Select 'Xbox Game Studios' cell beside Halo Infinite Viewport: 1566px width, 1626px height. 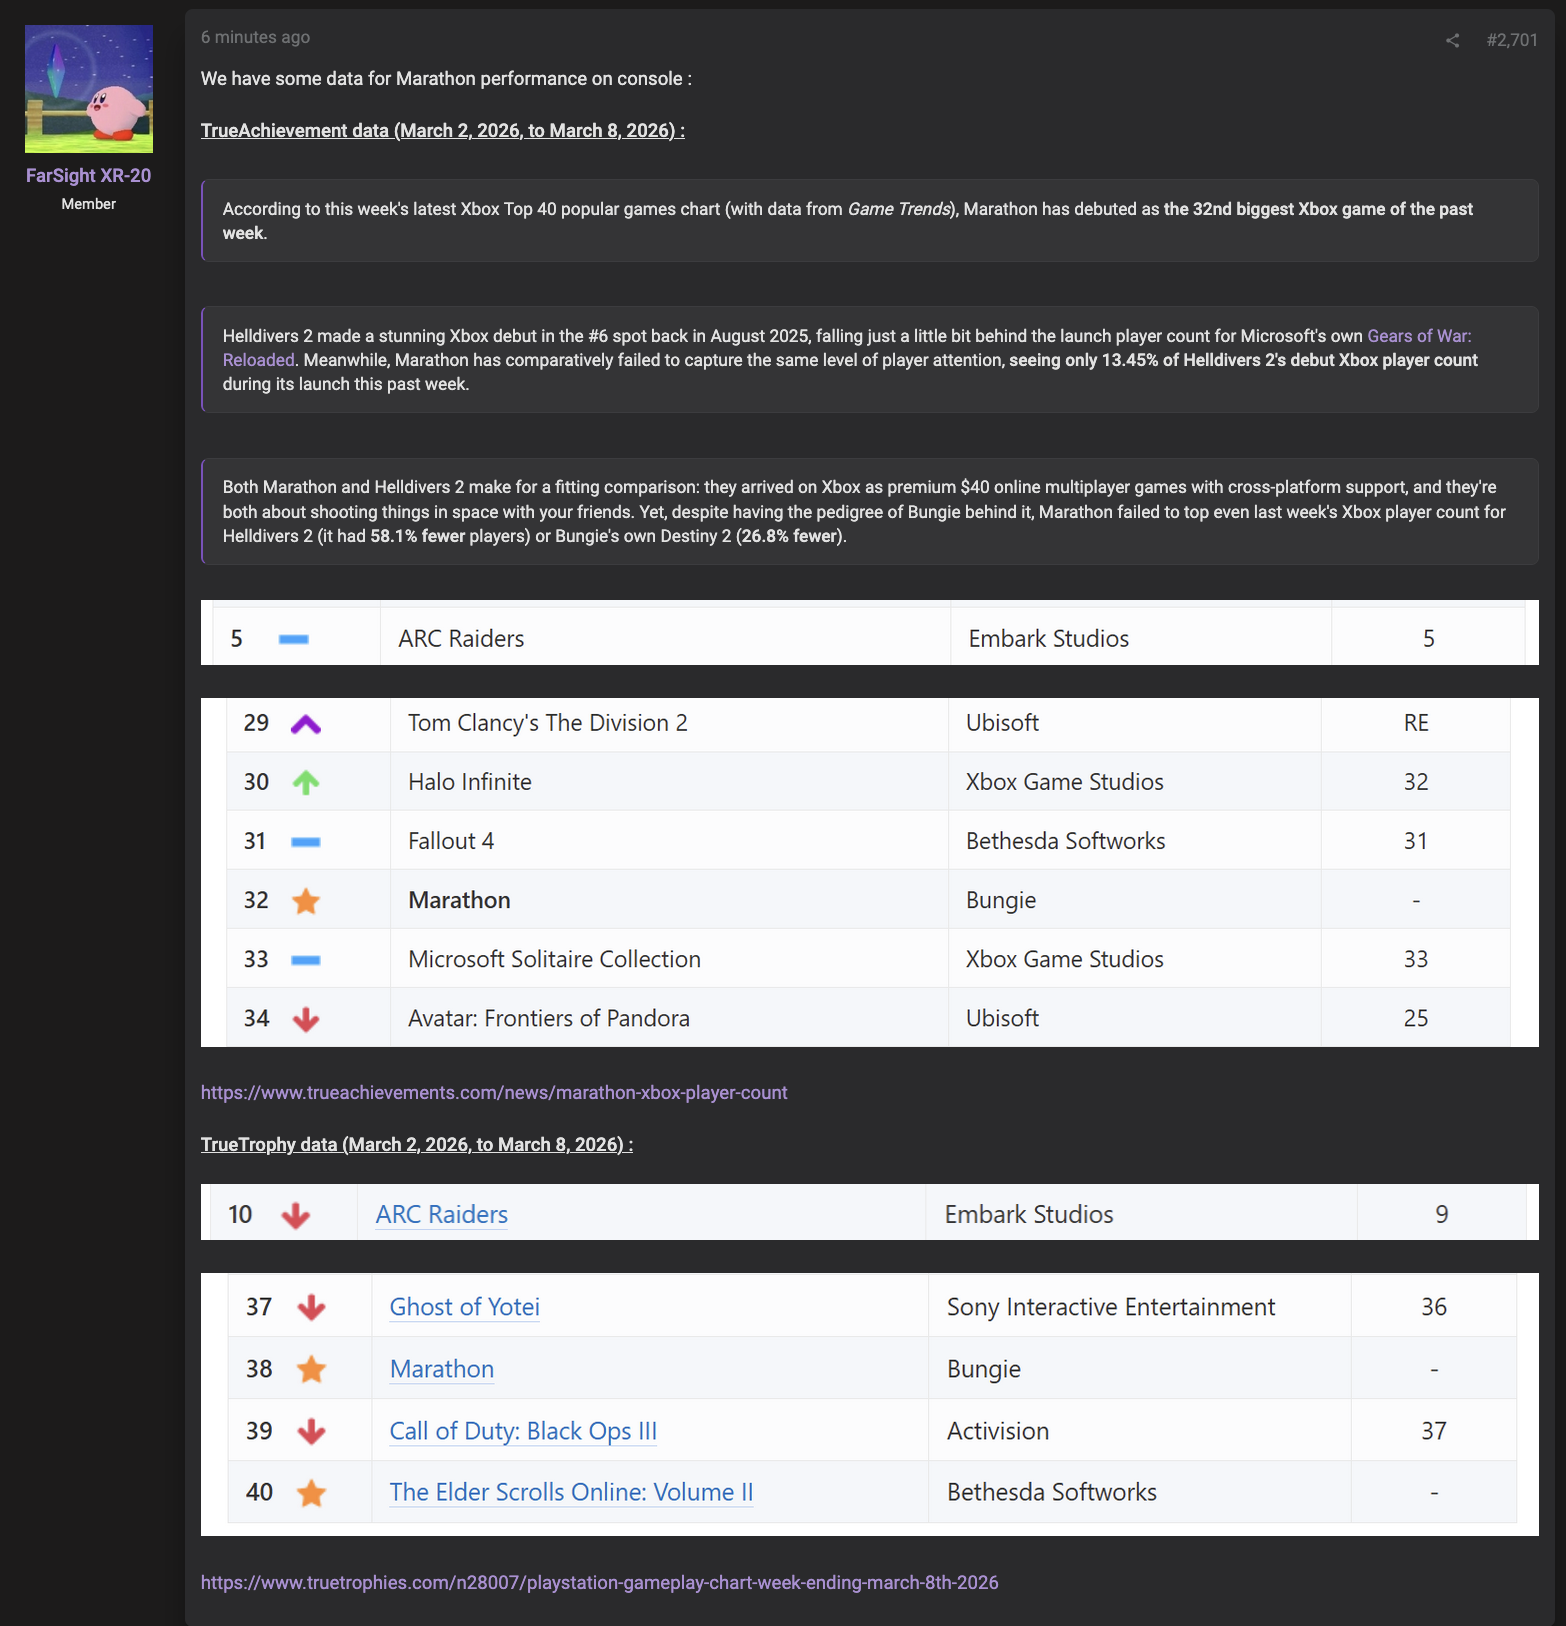1135,782
